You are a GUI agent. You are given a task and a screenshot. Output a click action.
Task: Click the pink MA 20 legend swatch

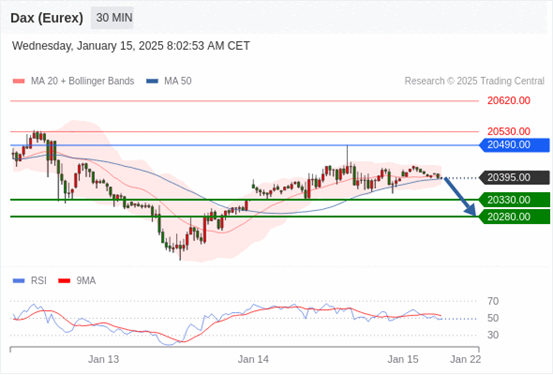click(x=19, y=81)
